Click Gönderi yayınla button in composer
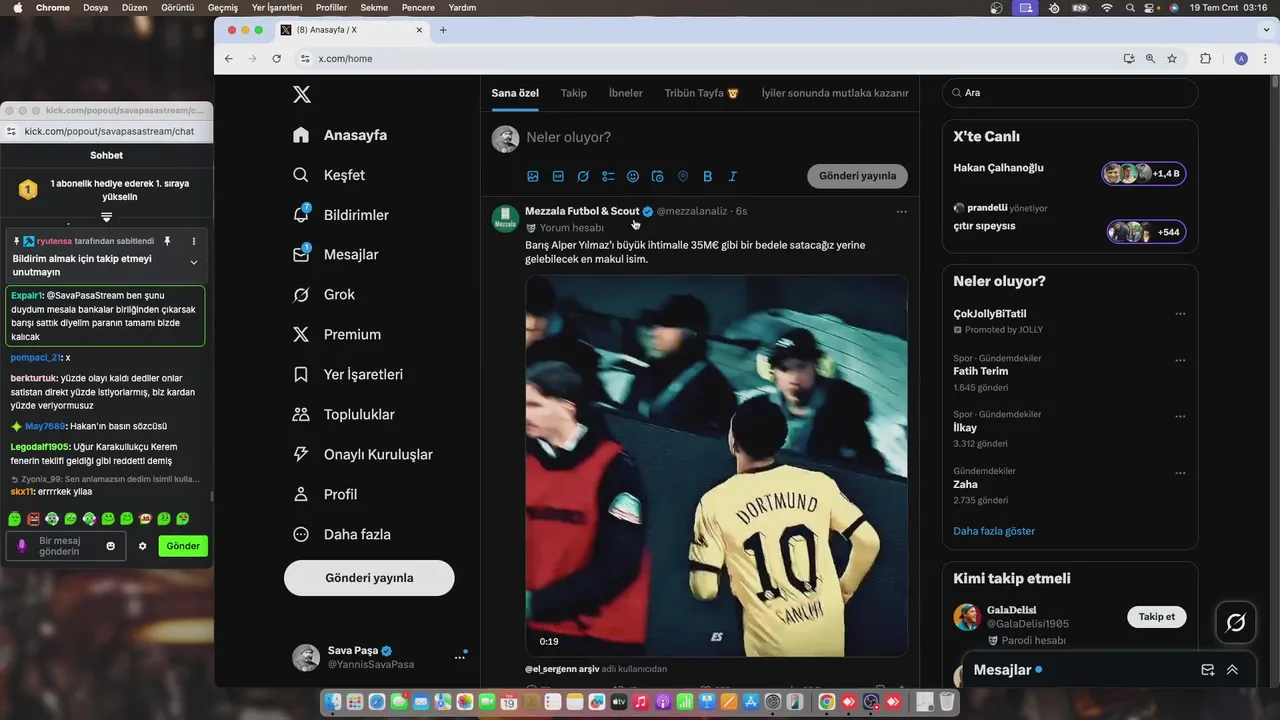The image size is (1280, 720). coord(857,176)
